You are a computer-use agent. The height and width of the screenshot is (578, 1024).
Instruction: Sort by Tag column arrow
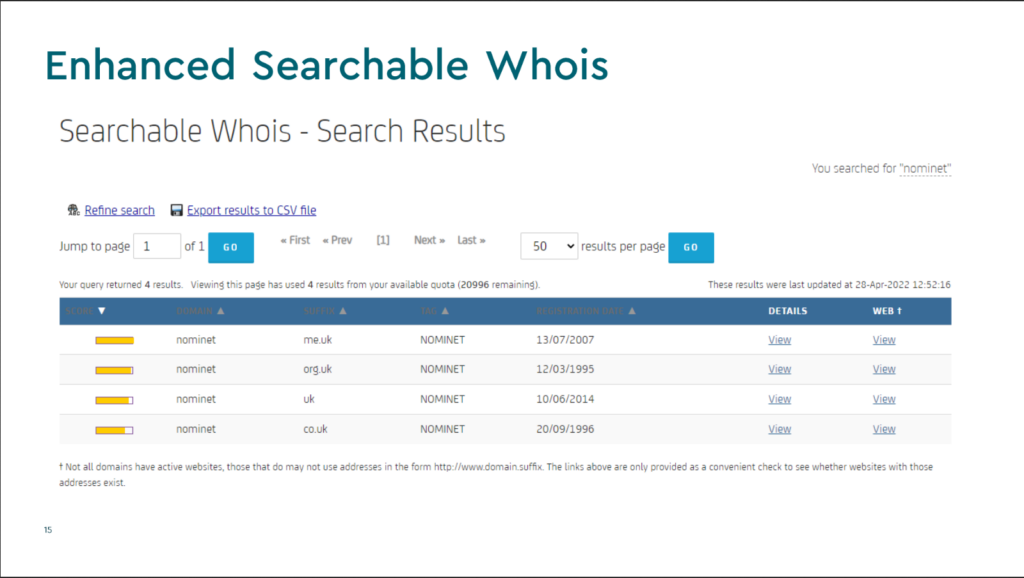443,311
